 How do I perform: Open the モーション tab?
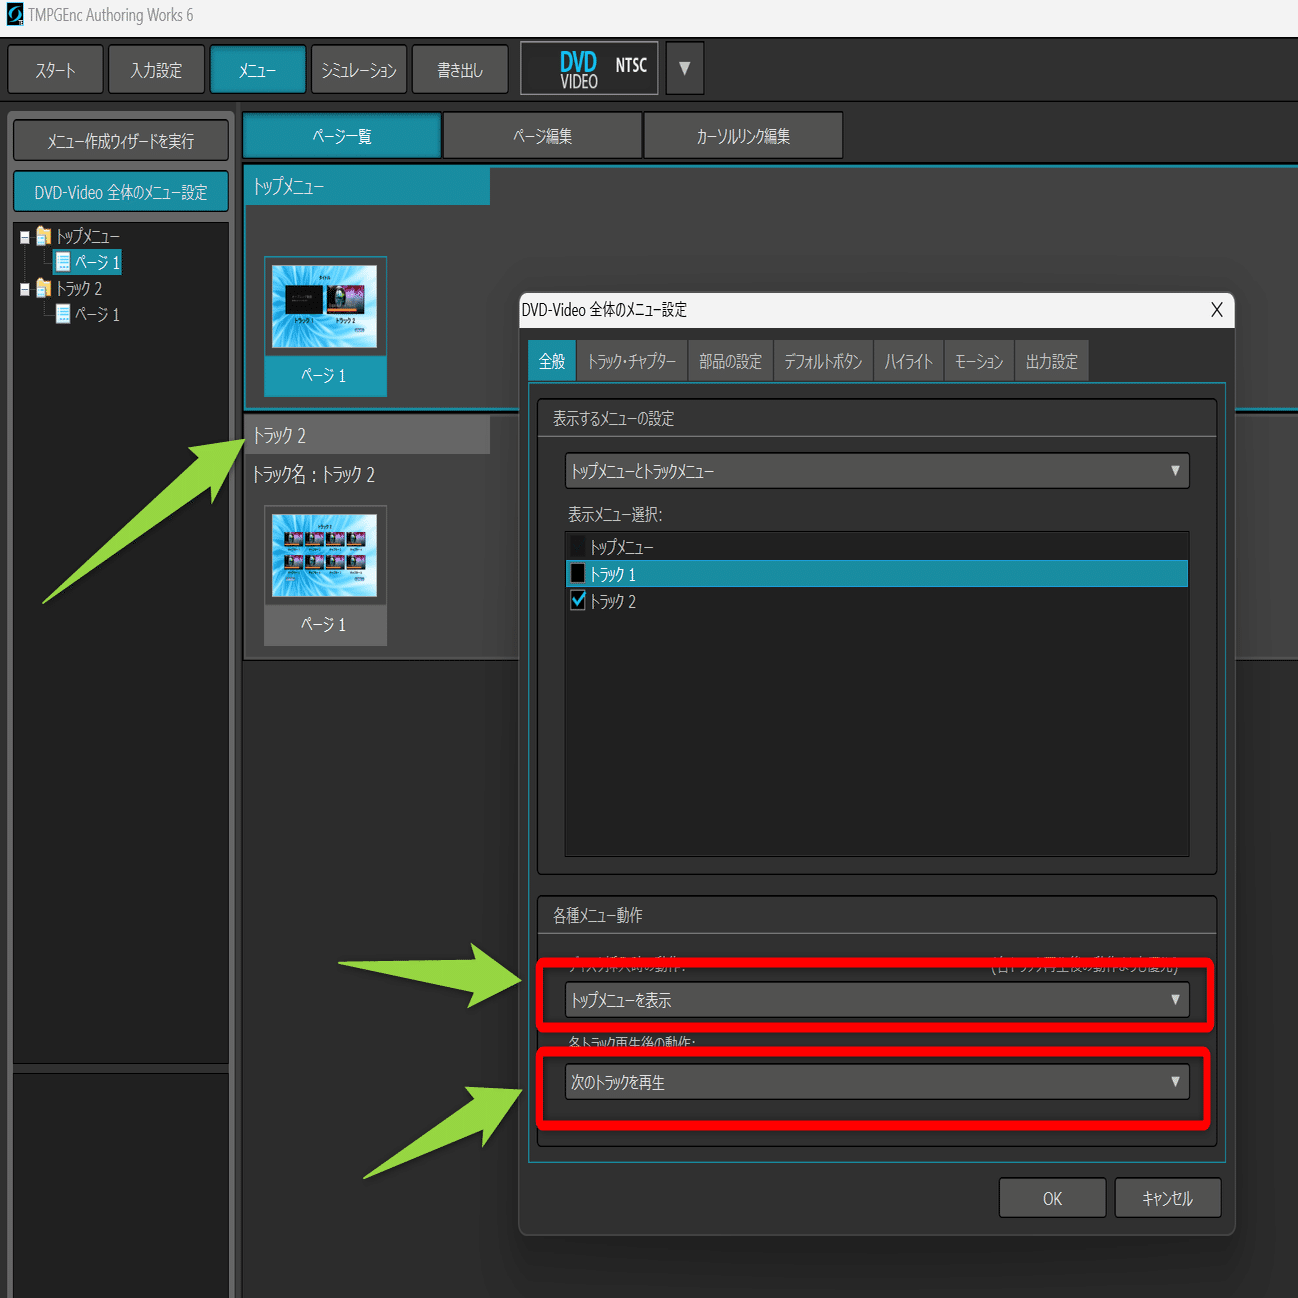coord(979,361)
